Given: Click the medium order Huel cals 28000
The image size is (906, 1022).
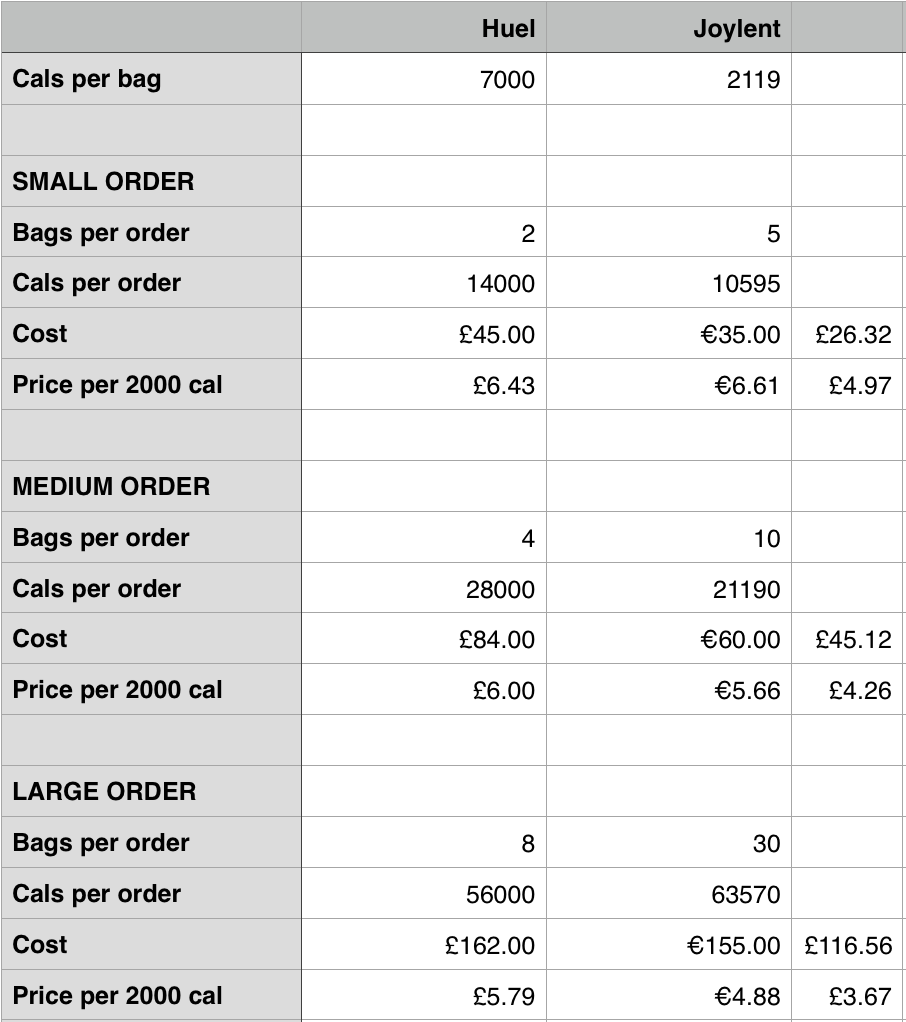Looking at the screenshot, I should pos(424,589).
